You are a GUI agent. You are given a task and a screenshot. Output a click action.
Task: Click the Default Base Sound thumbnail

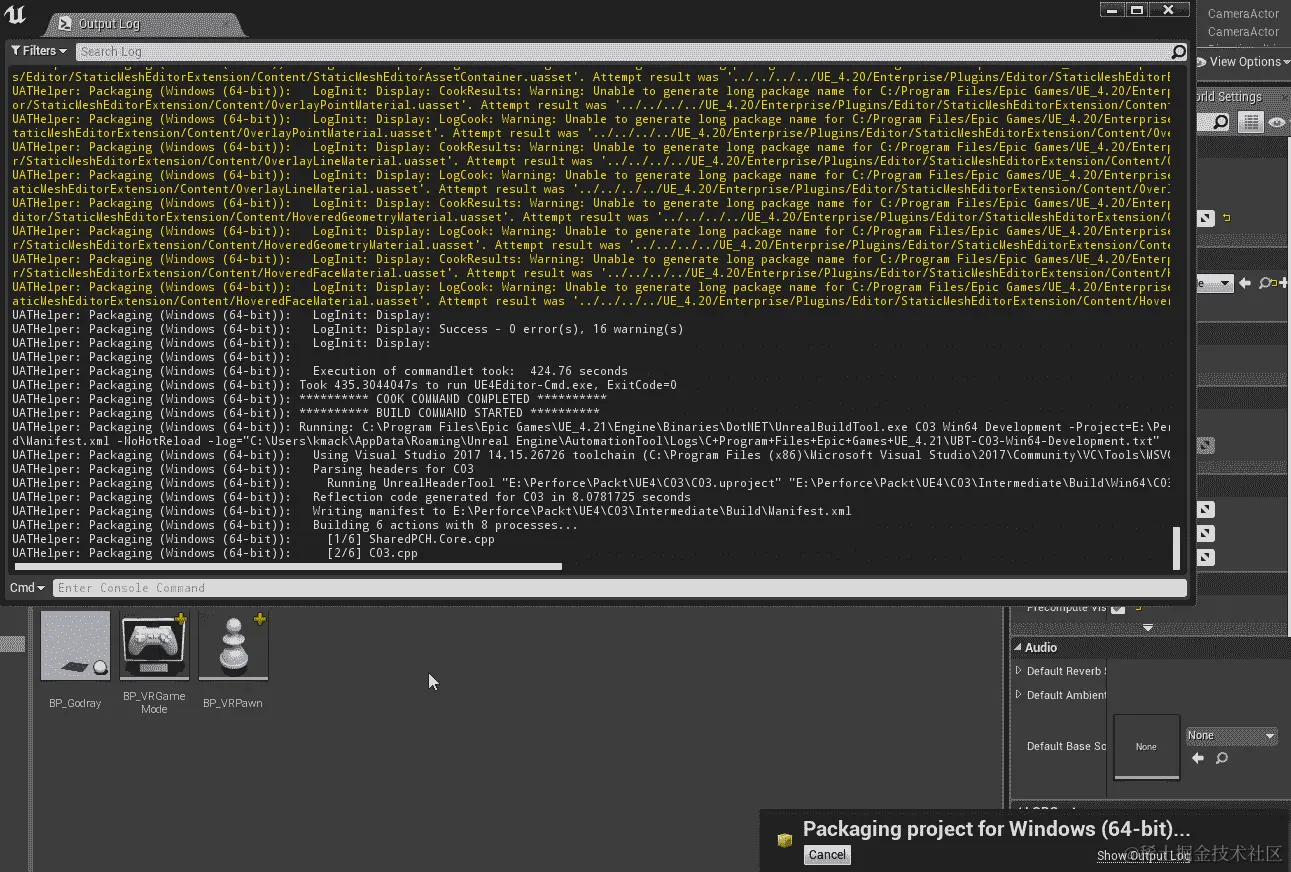[1146, 746]
